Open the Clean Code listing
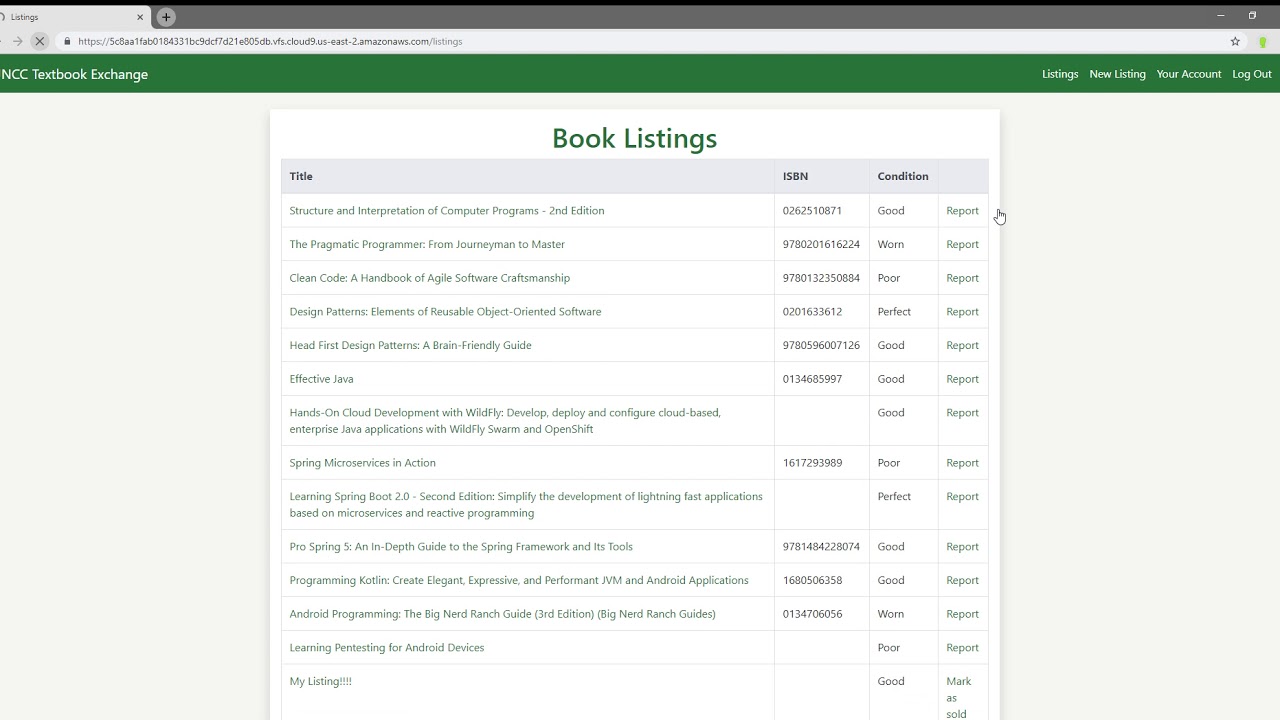 430,278
